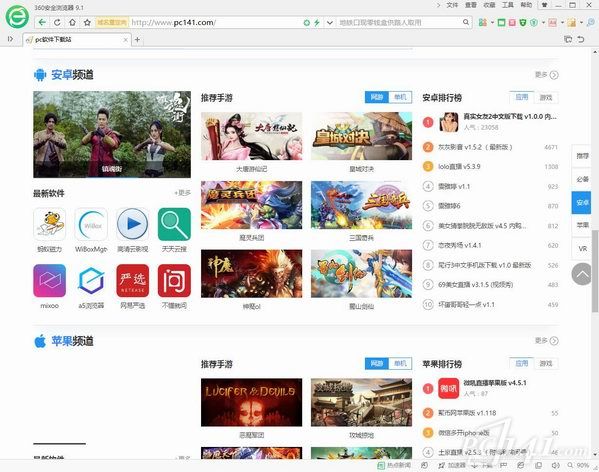This screenshot has width=599, height=472.
Task: Bookmark the page with the star icon
Action: click(x=87, y=23)
